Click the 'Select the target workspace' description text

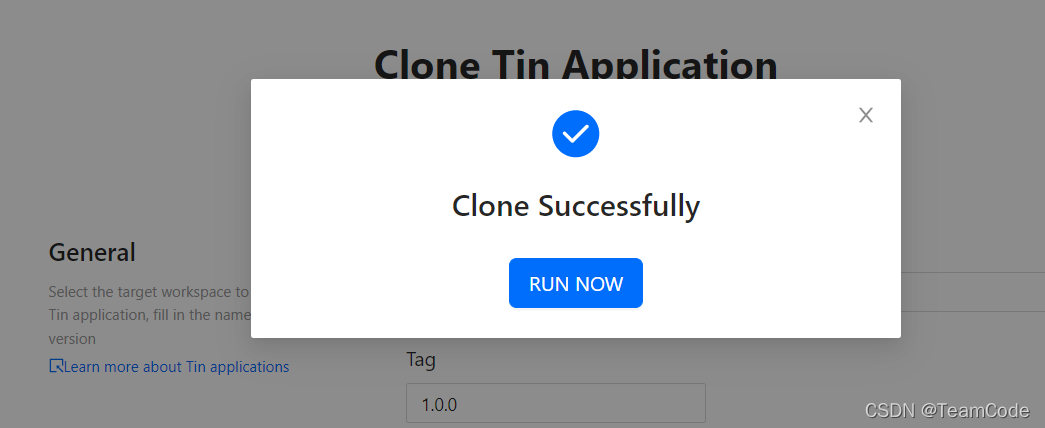(x=149, y=291)
